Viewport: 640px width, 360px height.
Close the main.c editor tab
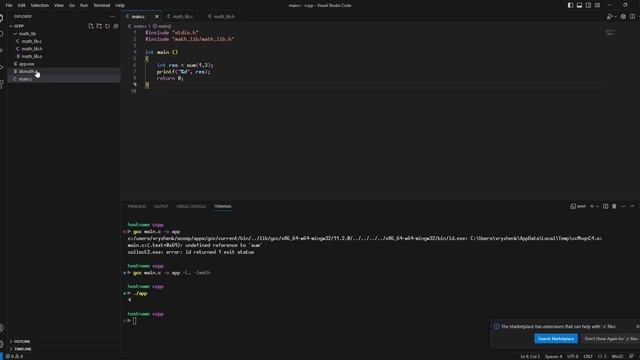157,16
